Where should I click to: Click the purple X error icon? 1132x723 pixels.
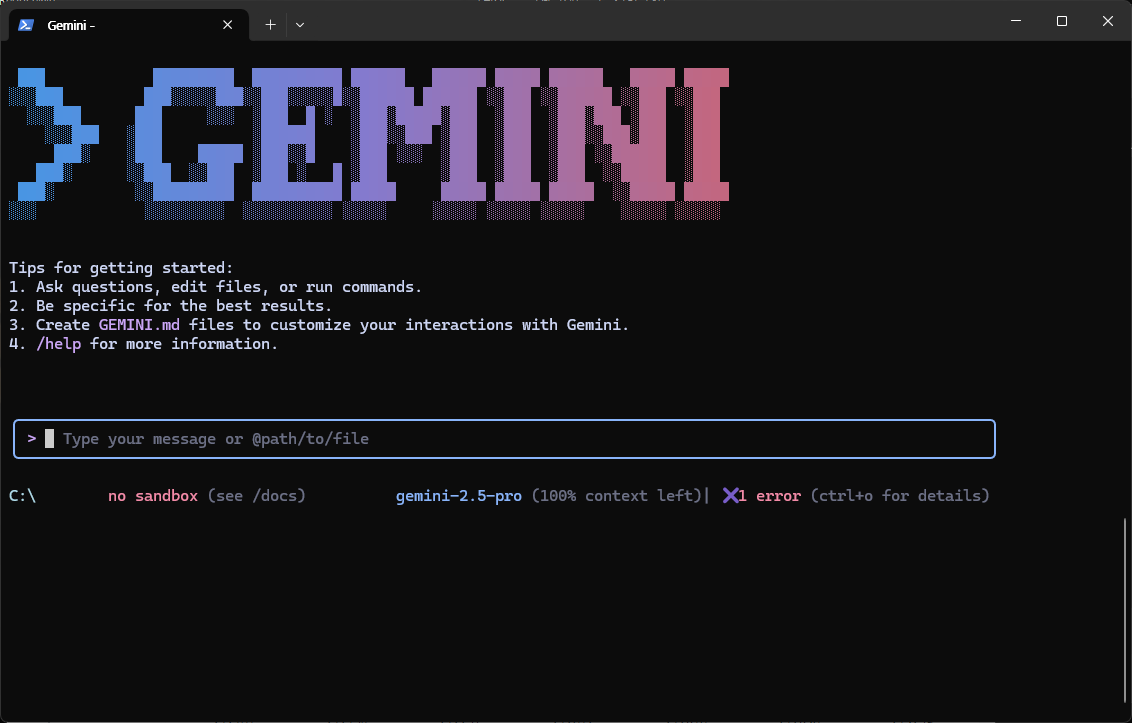click(x=730, y=495)
